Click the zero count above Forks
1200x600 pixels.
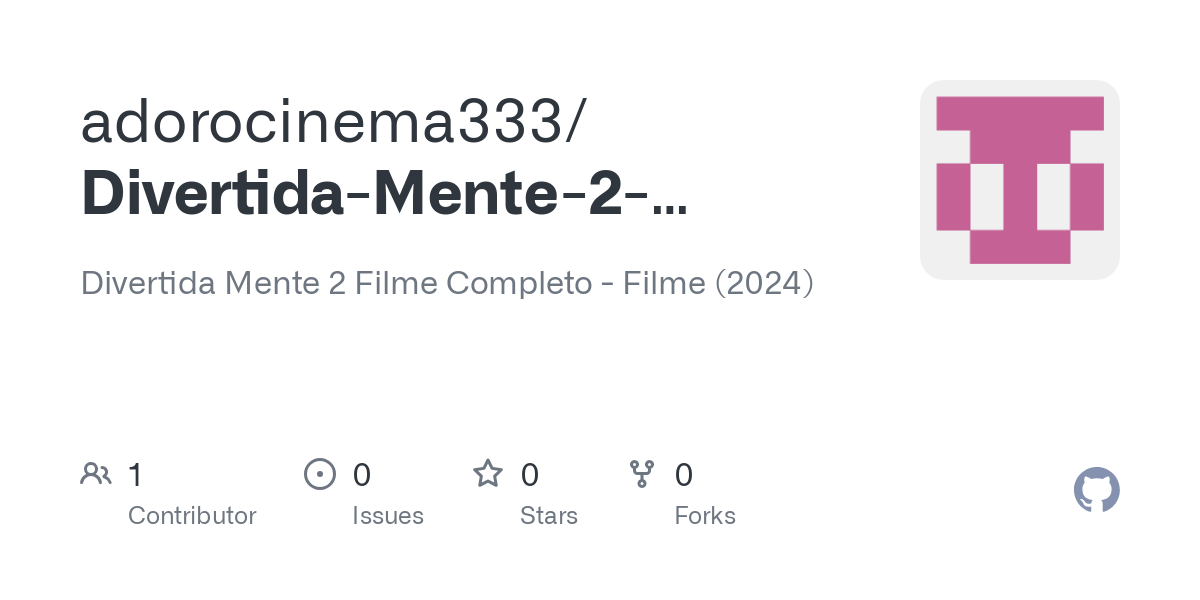coord(684,475)
